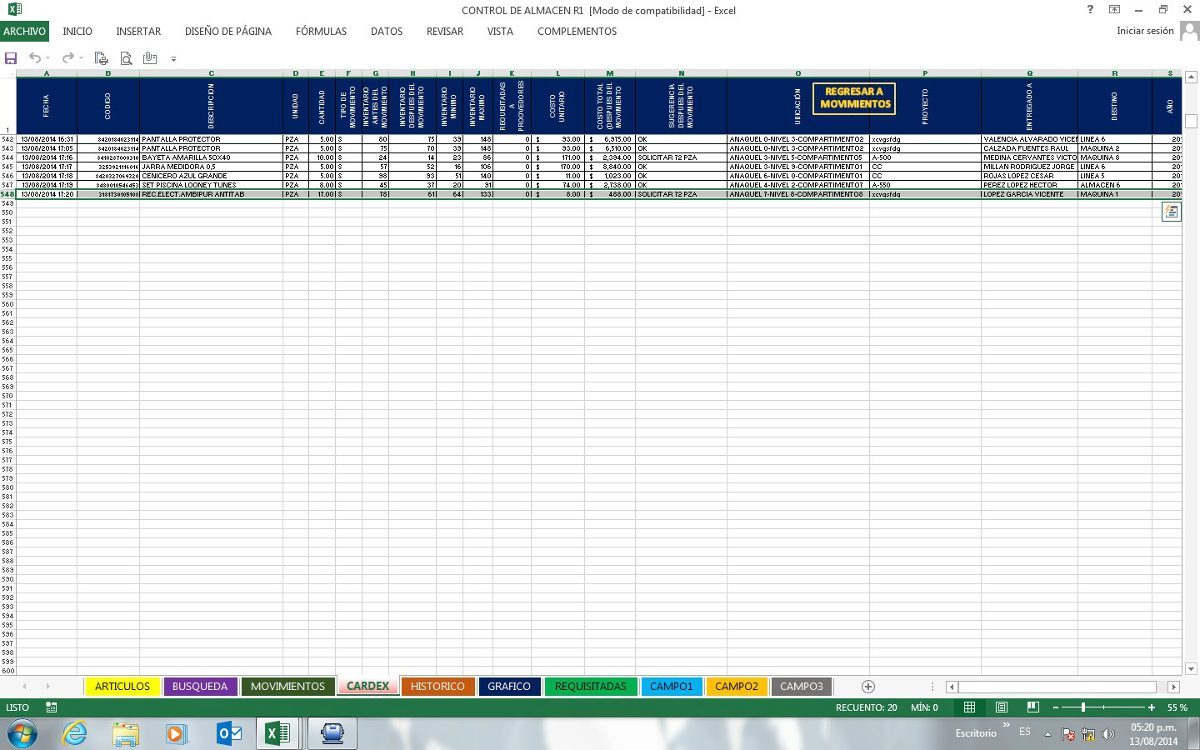The height and width of the screenshot is (750, 1200).
Task: Save the workbook with the floppy disk icon
Action: [11, 58]
